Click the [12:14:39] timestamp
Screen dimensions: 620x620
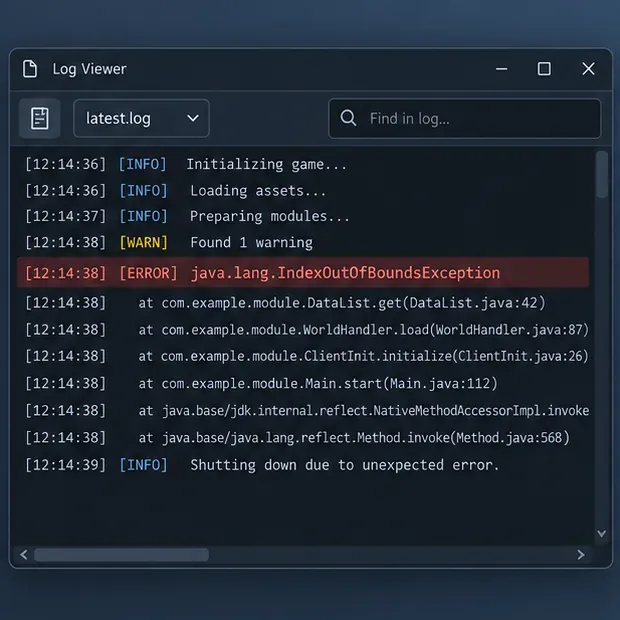[66, 465]
